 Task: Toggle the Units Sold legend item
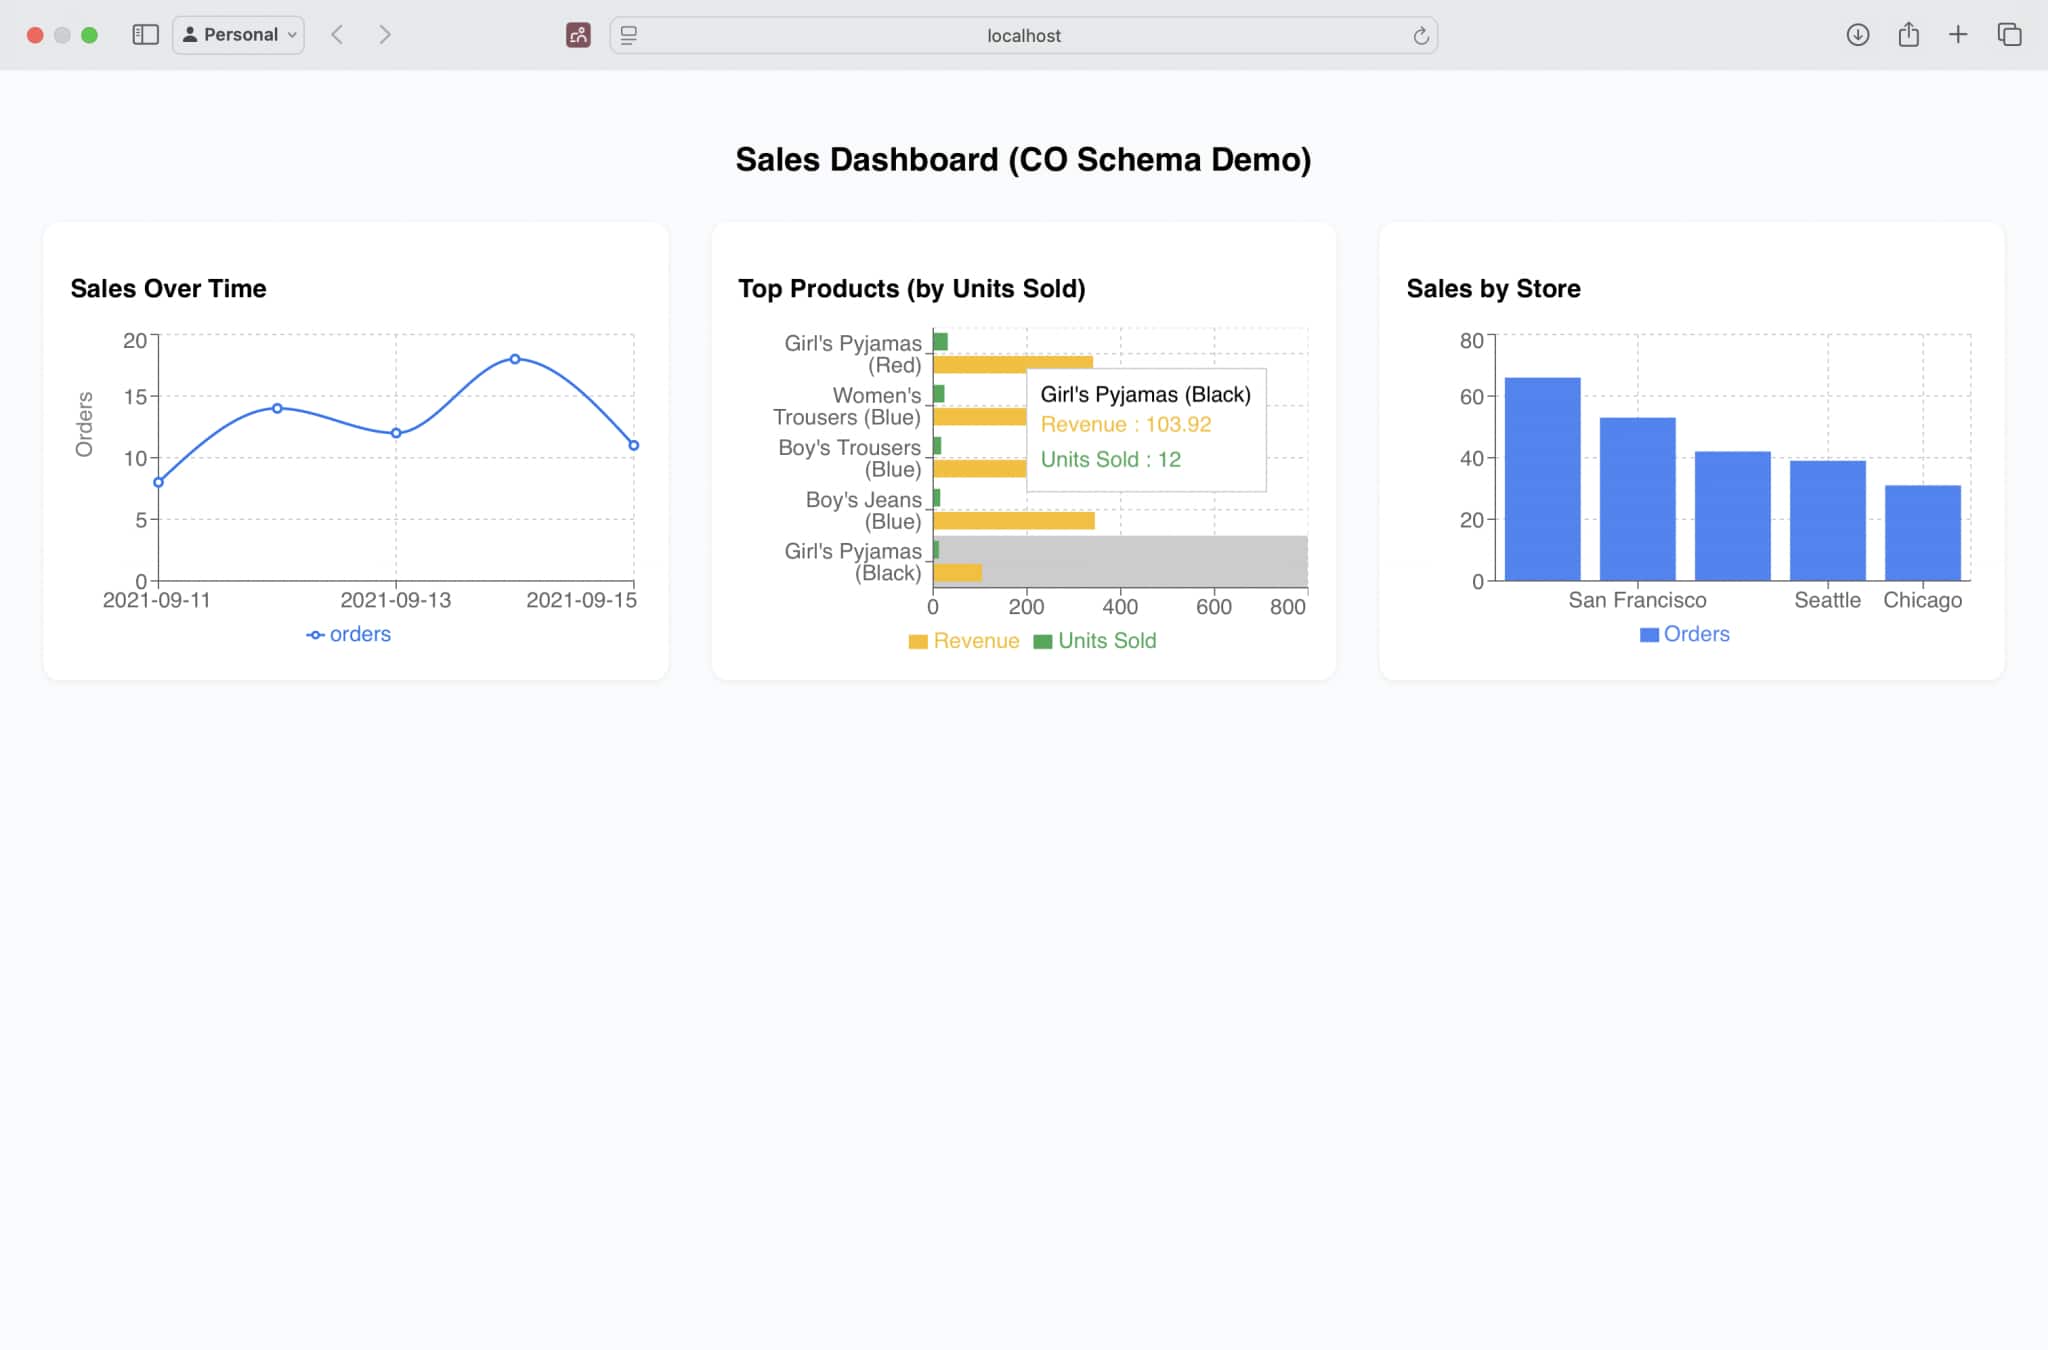click(x=1094, y=641)
